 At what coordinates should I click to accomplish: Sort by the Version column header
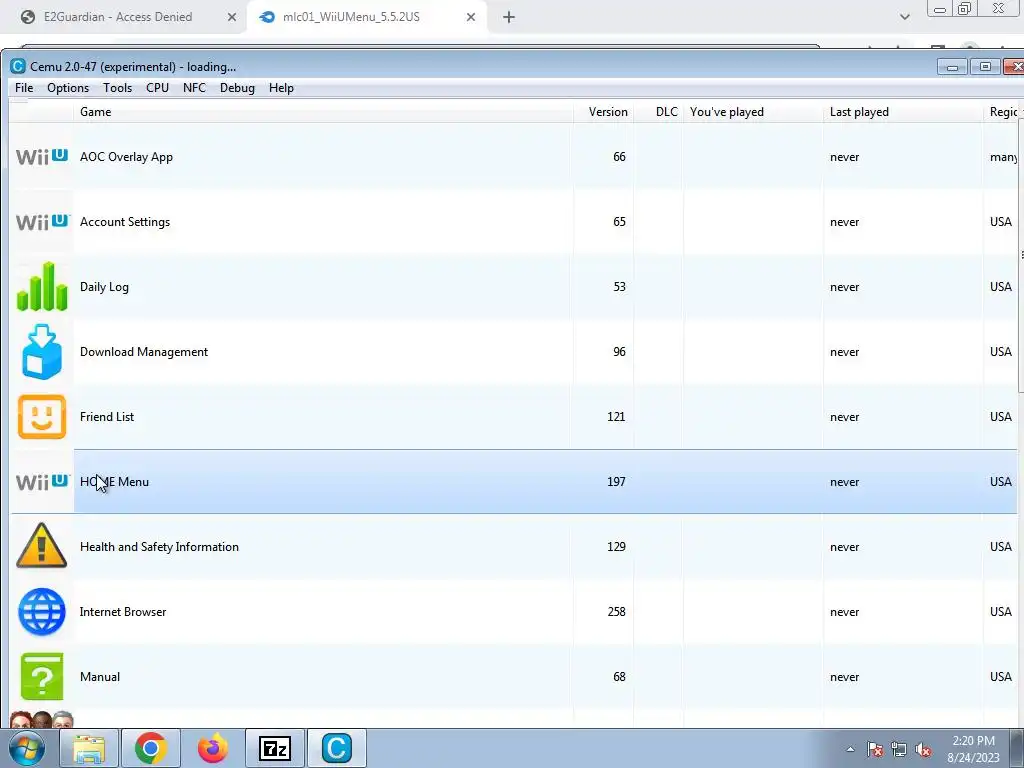(604, 112)
